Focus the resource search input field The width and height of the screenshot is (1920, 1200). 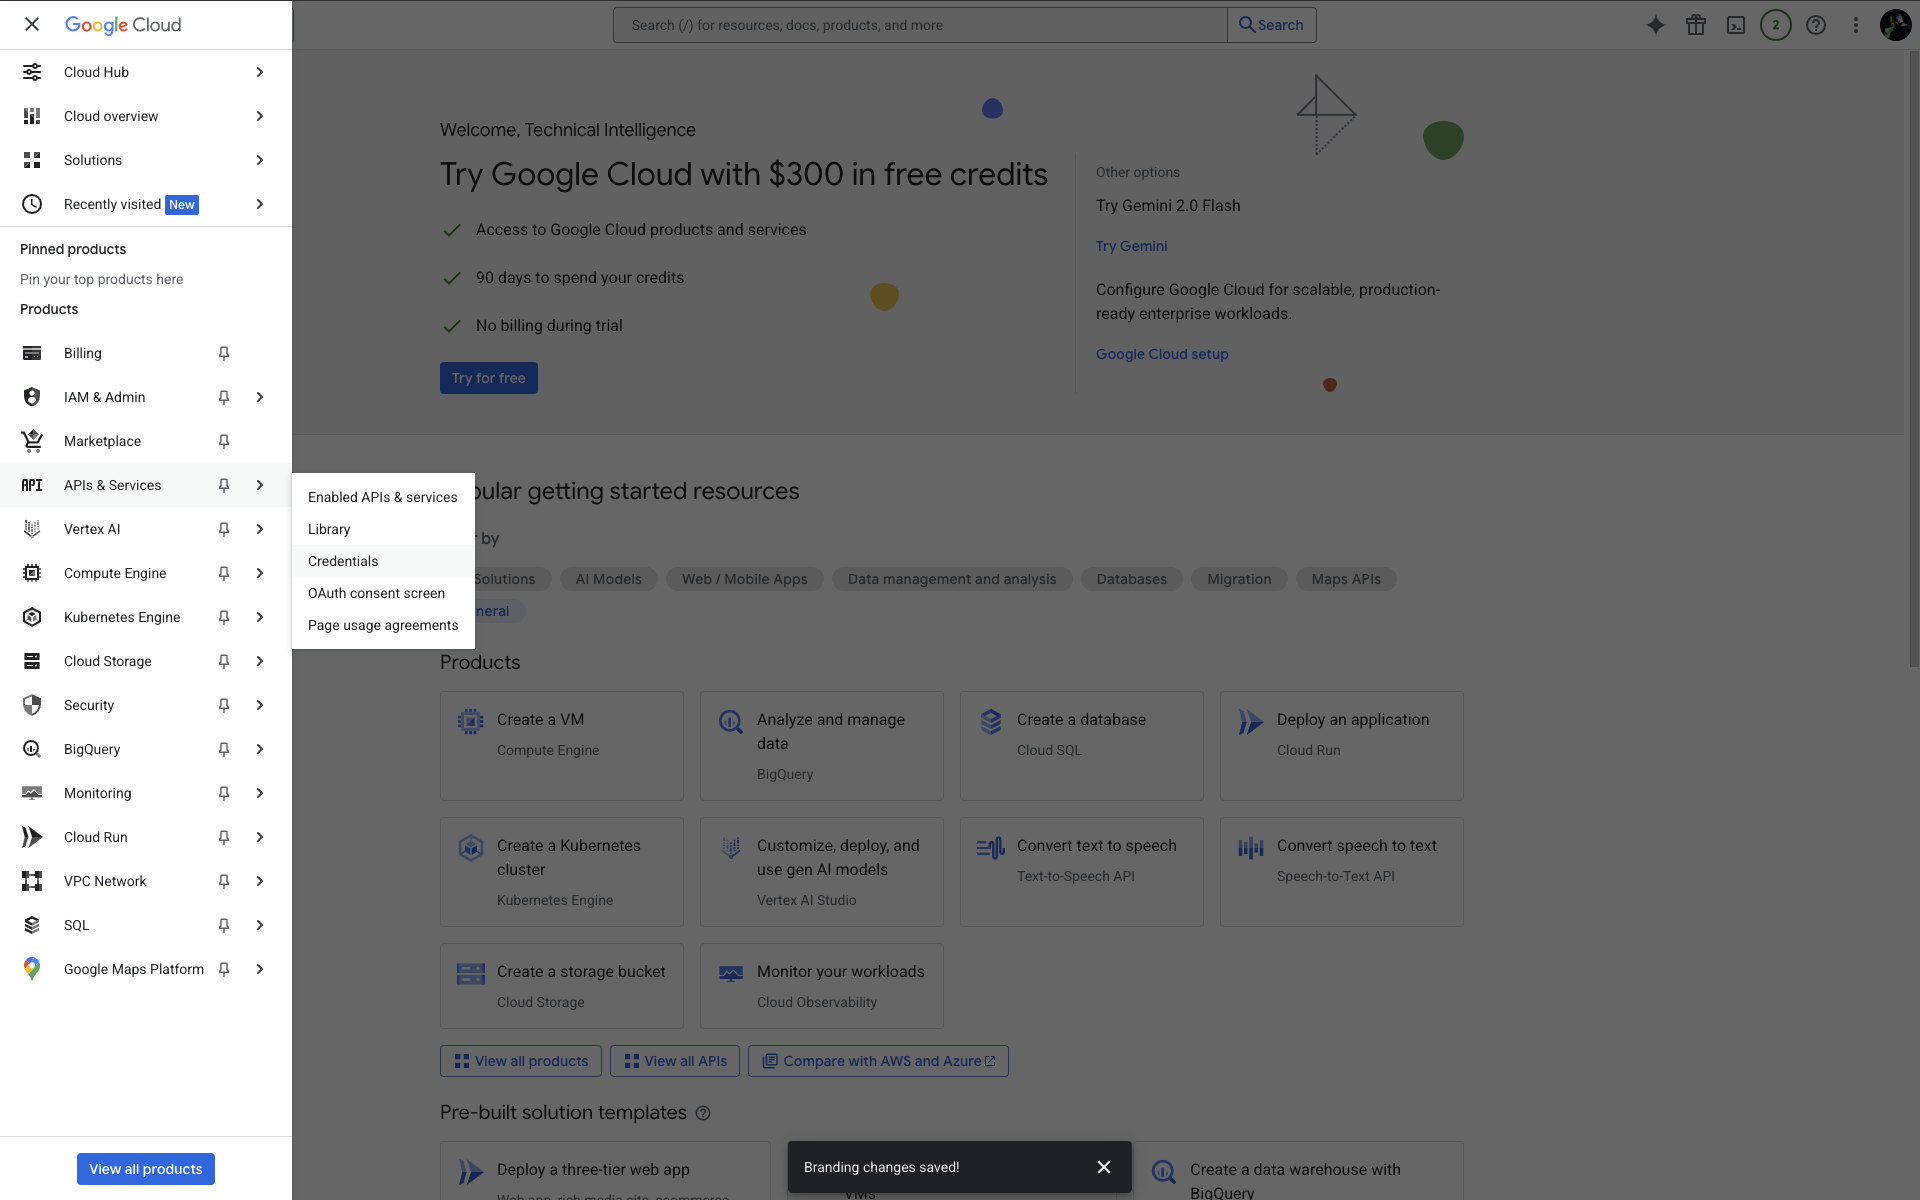(920, 25)
